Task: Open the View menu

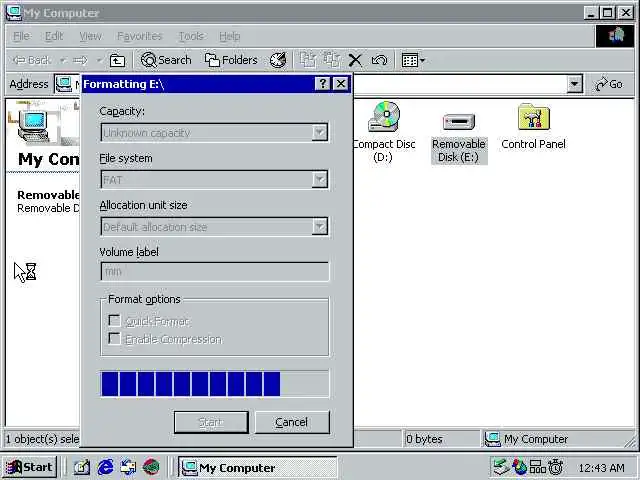Action: tap(90, 36)
